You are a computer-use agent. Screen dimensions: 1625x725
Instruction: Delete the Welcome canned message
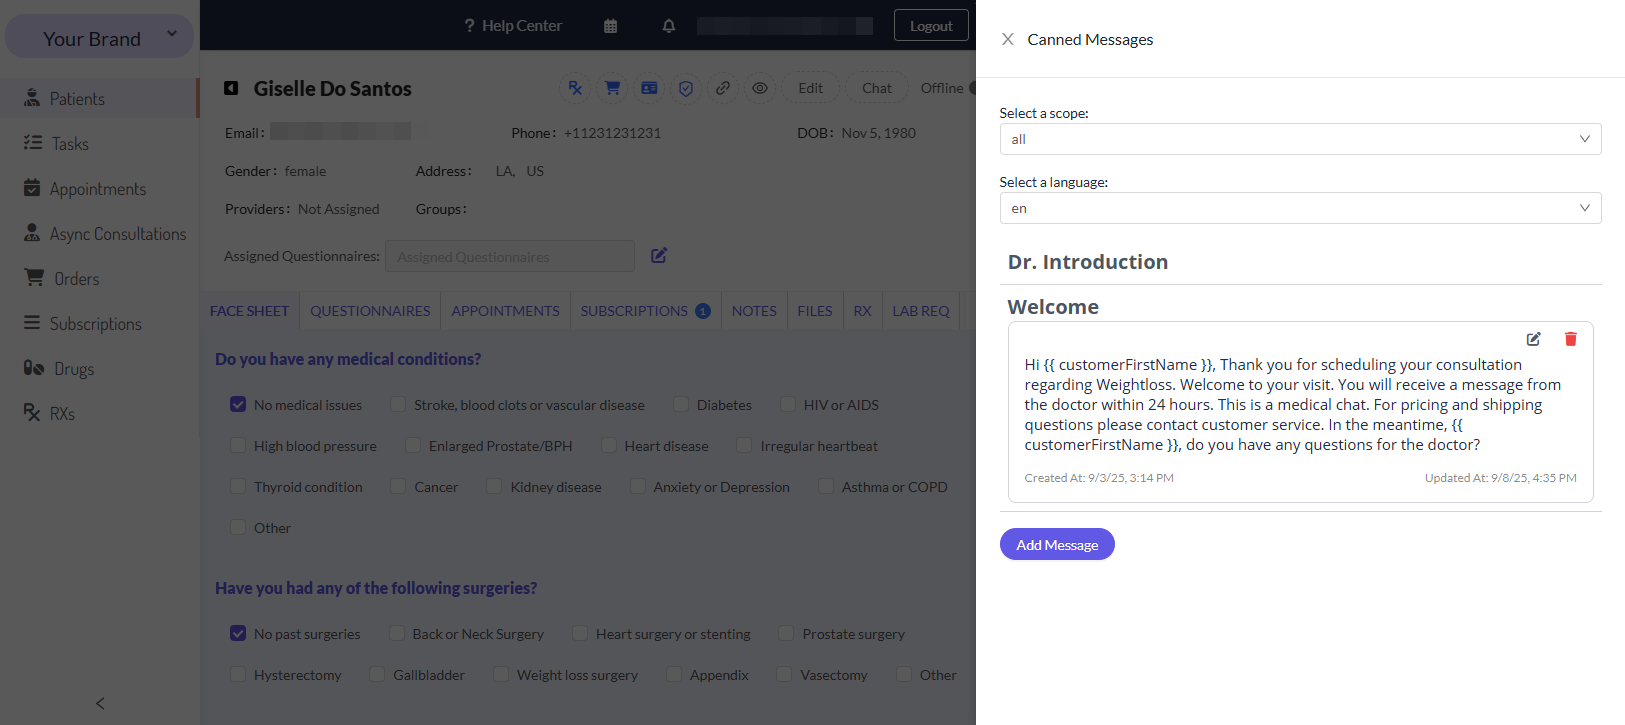[1570, 339]
